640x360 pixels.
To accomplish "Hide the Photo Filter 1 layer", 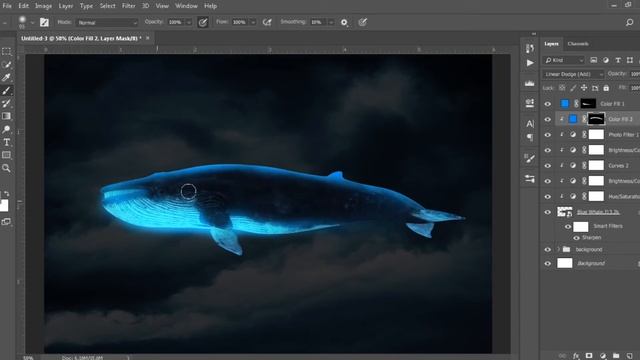I will point(548,135).
